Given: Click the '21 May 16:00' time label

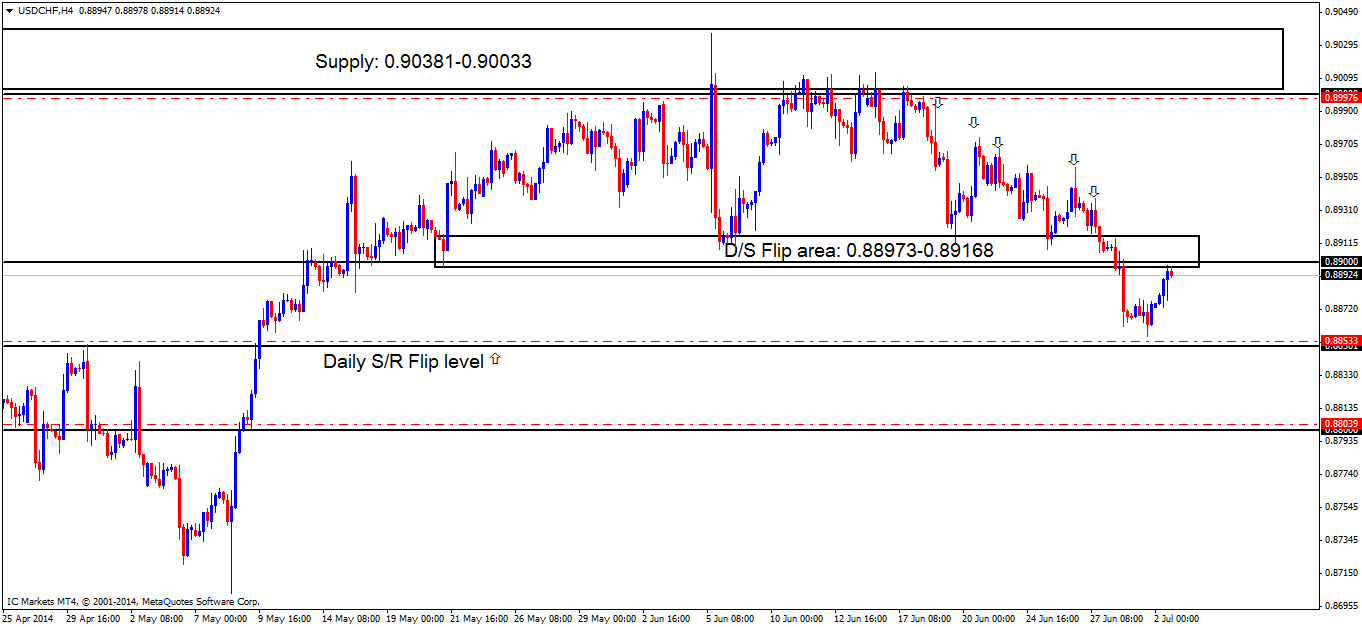Looking at the screenshot, I should tap(477, 618).
